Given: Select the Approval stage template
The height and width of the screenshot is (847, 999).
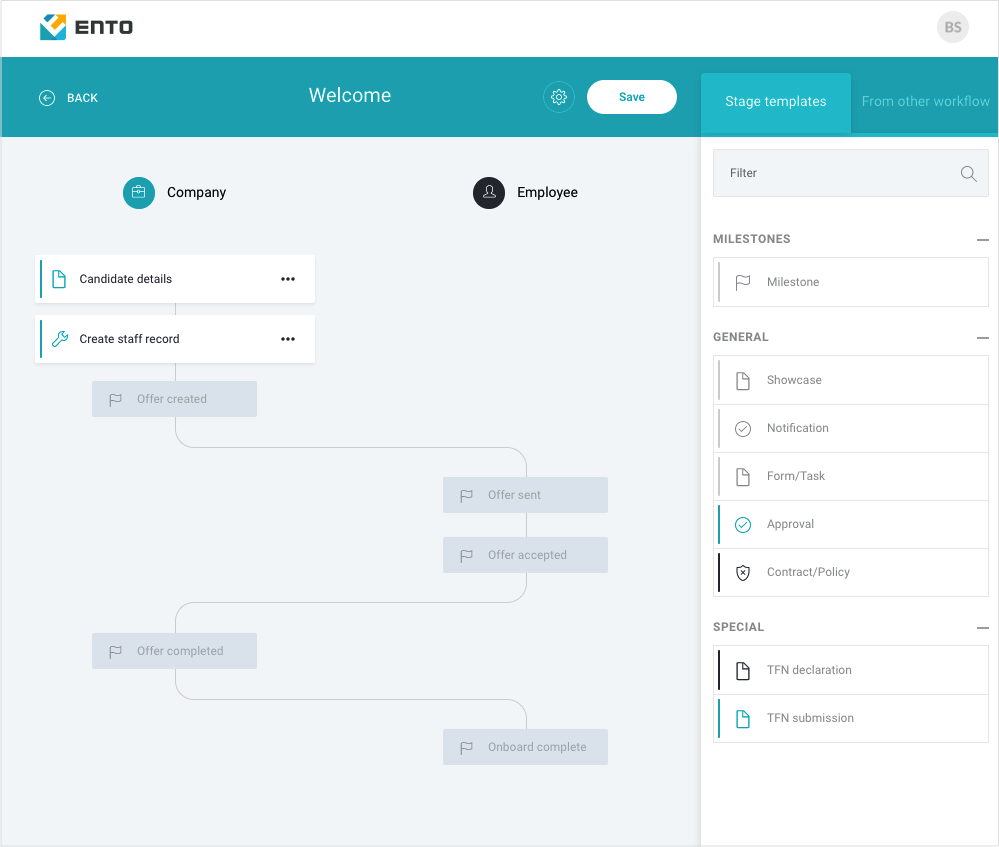Looking at the screenshot, I should pos(851,525).
